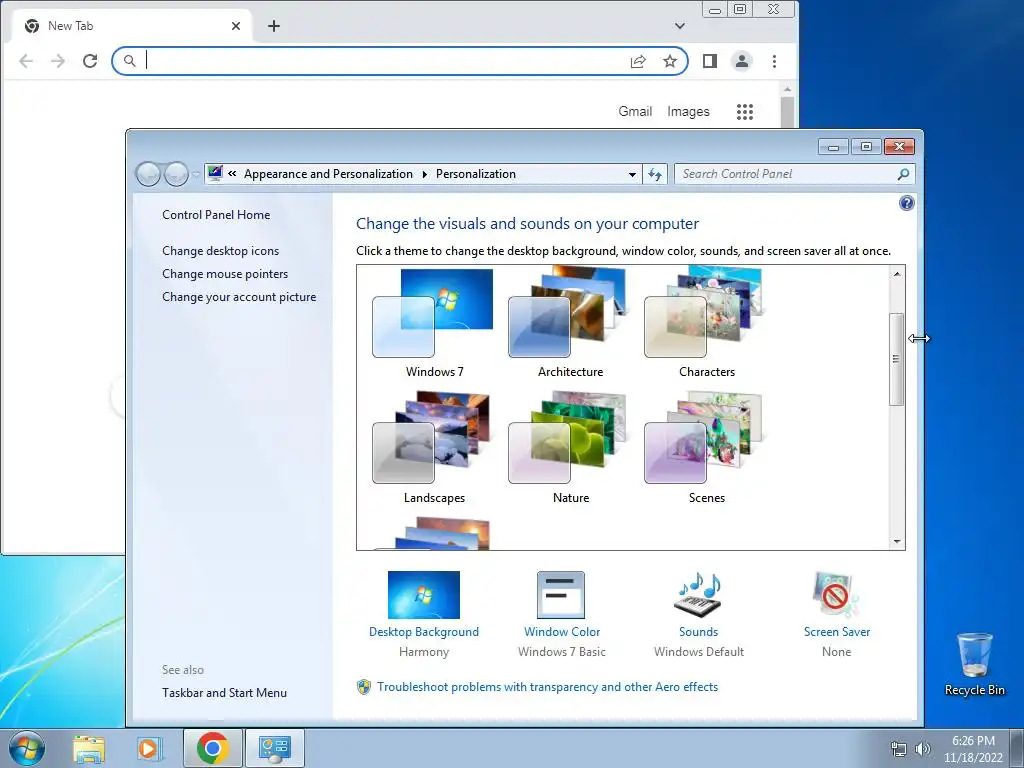1024x768 pixels.
Task: Click Chrome's back arrow
Action: [x=26, y=61]
